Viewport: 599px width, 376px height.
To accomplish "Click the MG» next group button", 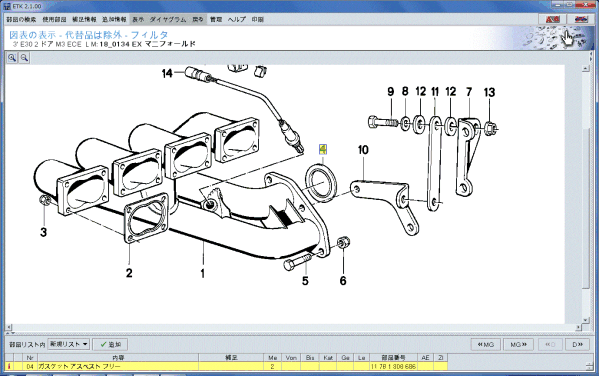I will 518,344.
